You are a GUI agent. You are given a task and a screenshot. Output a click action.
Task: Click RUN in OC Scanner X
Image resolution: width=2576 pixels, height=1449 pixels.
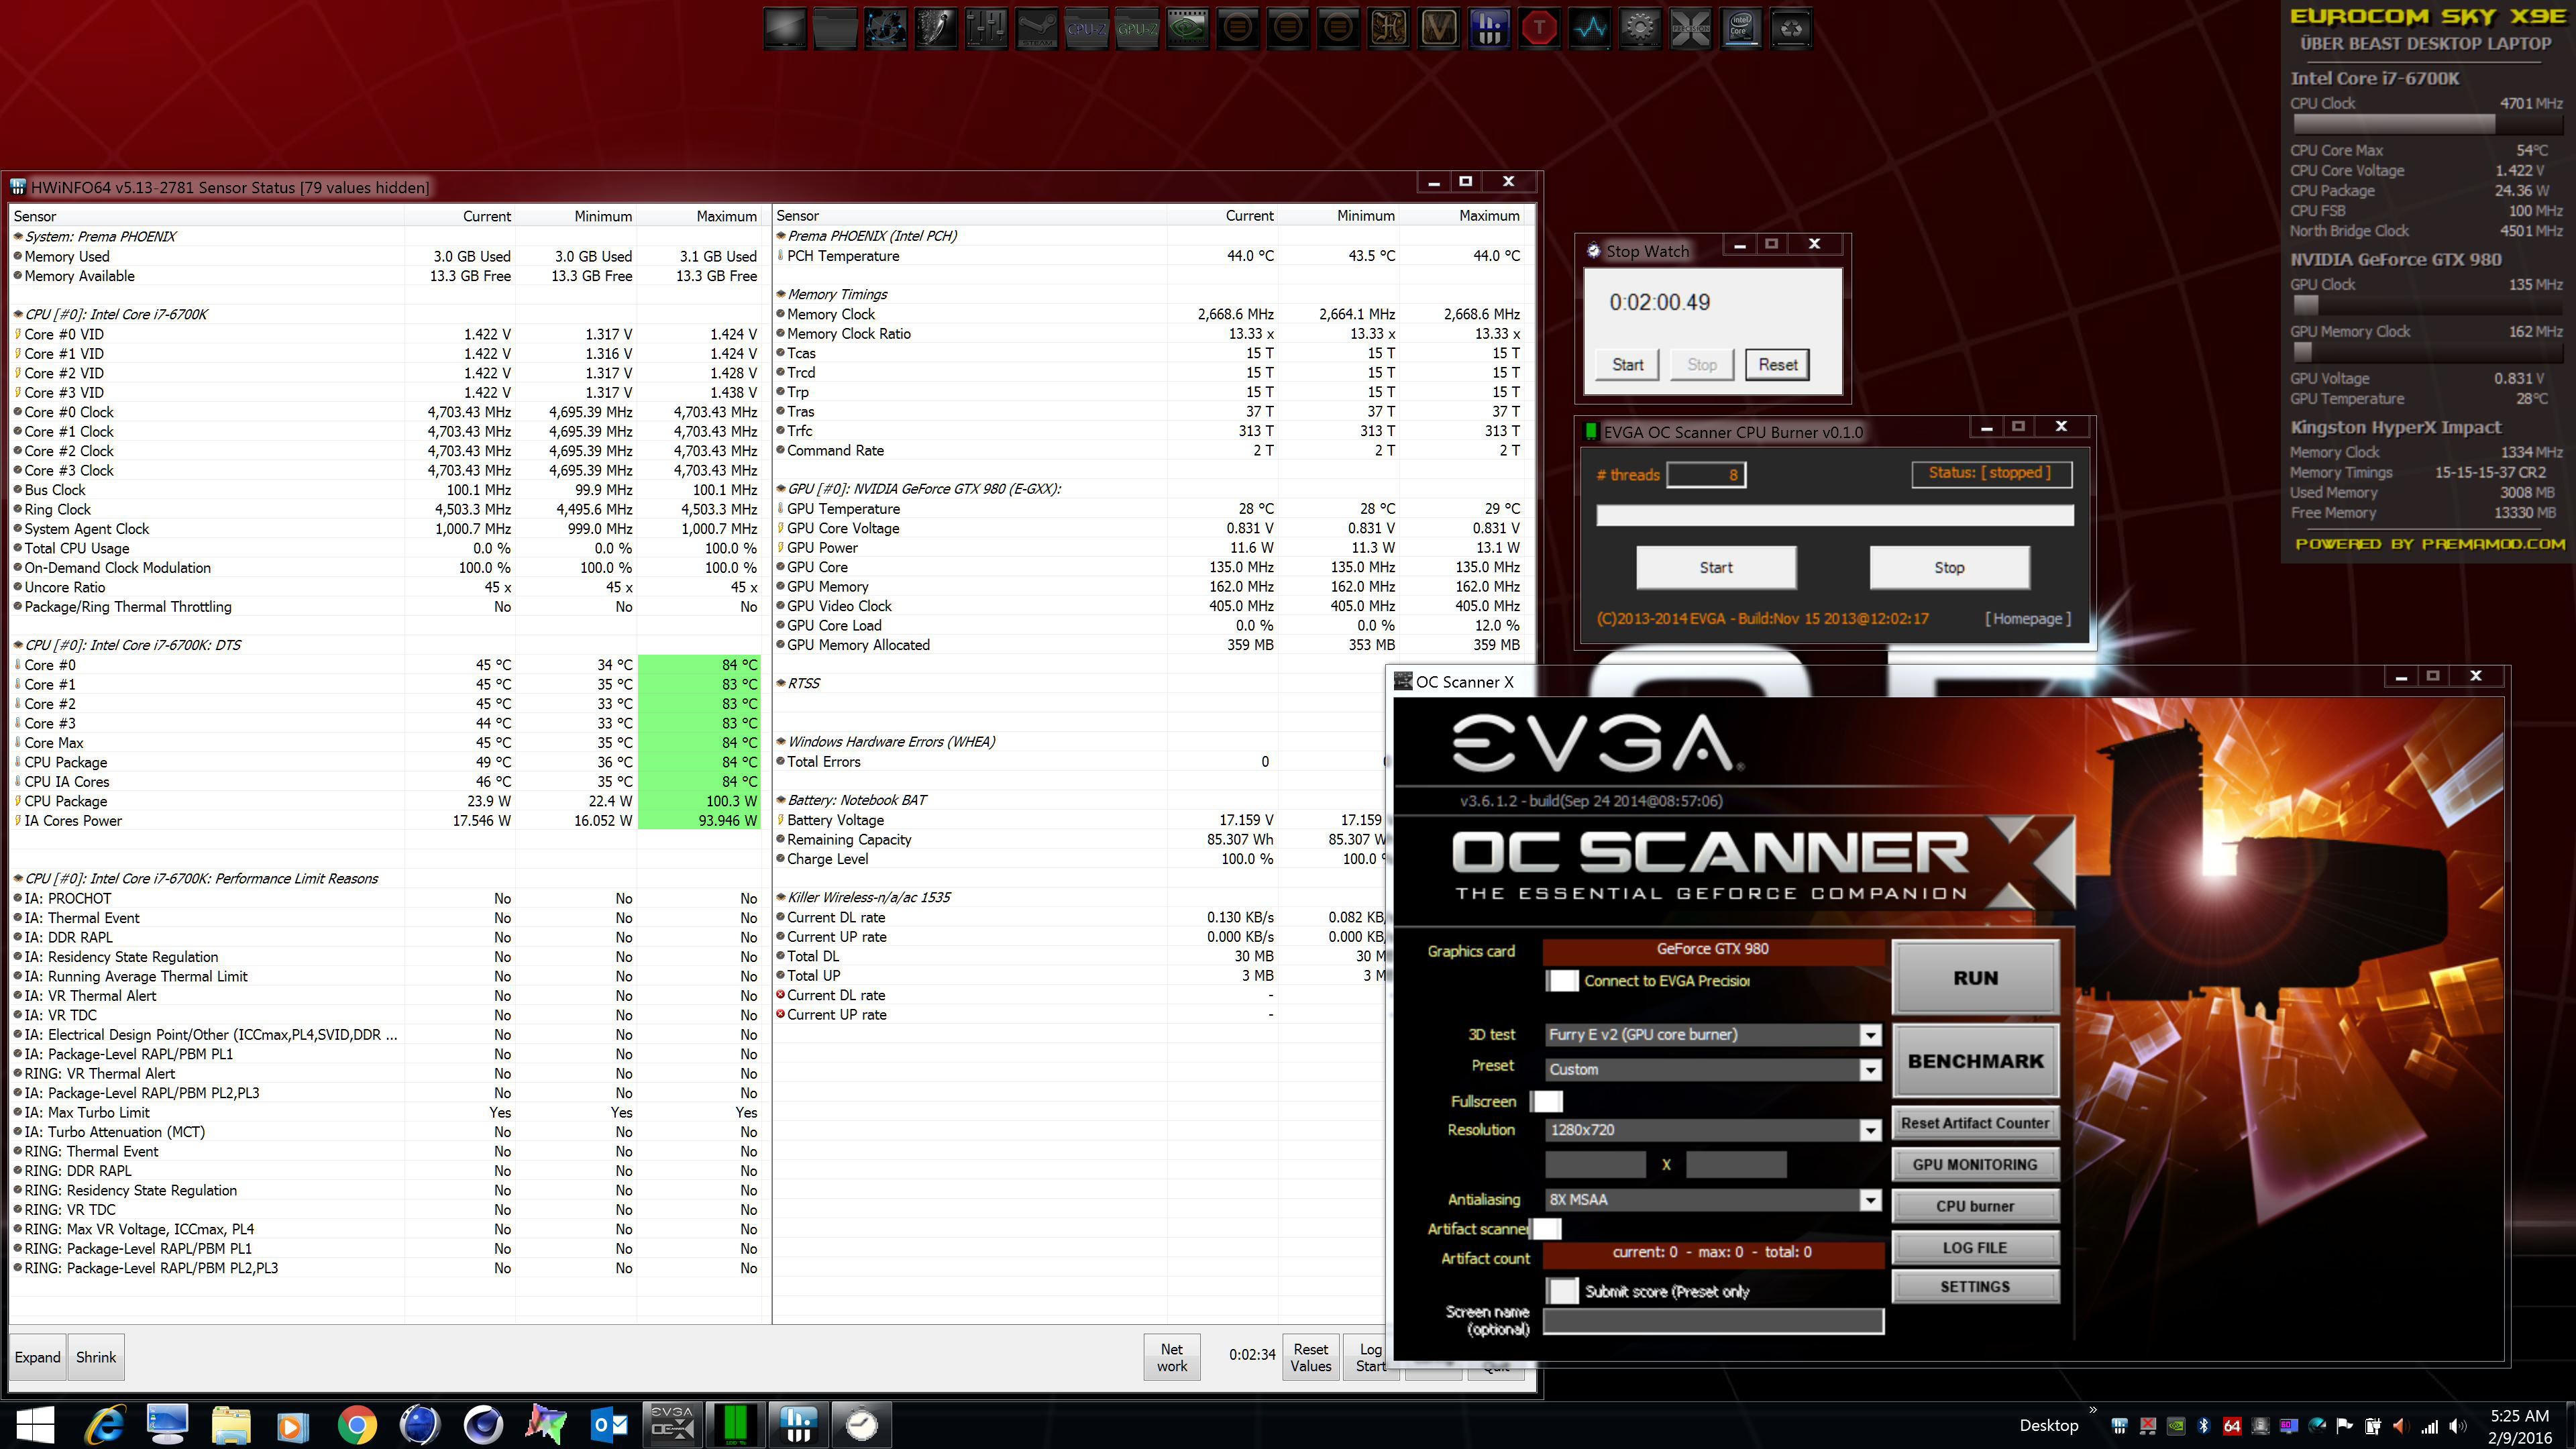coord(1975,978)
